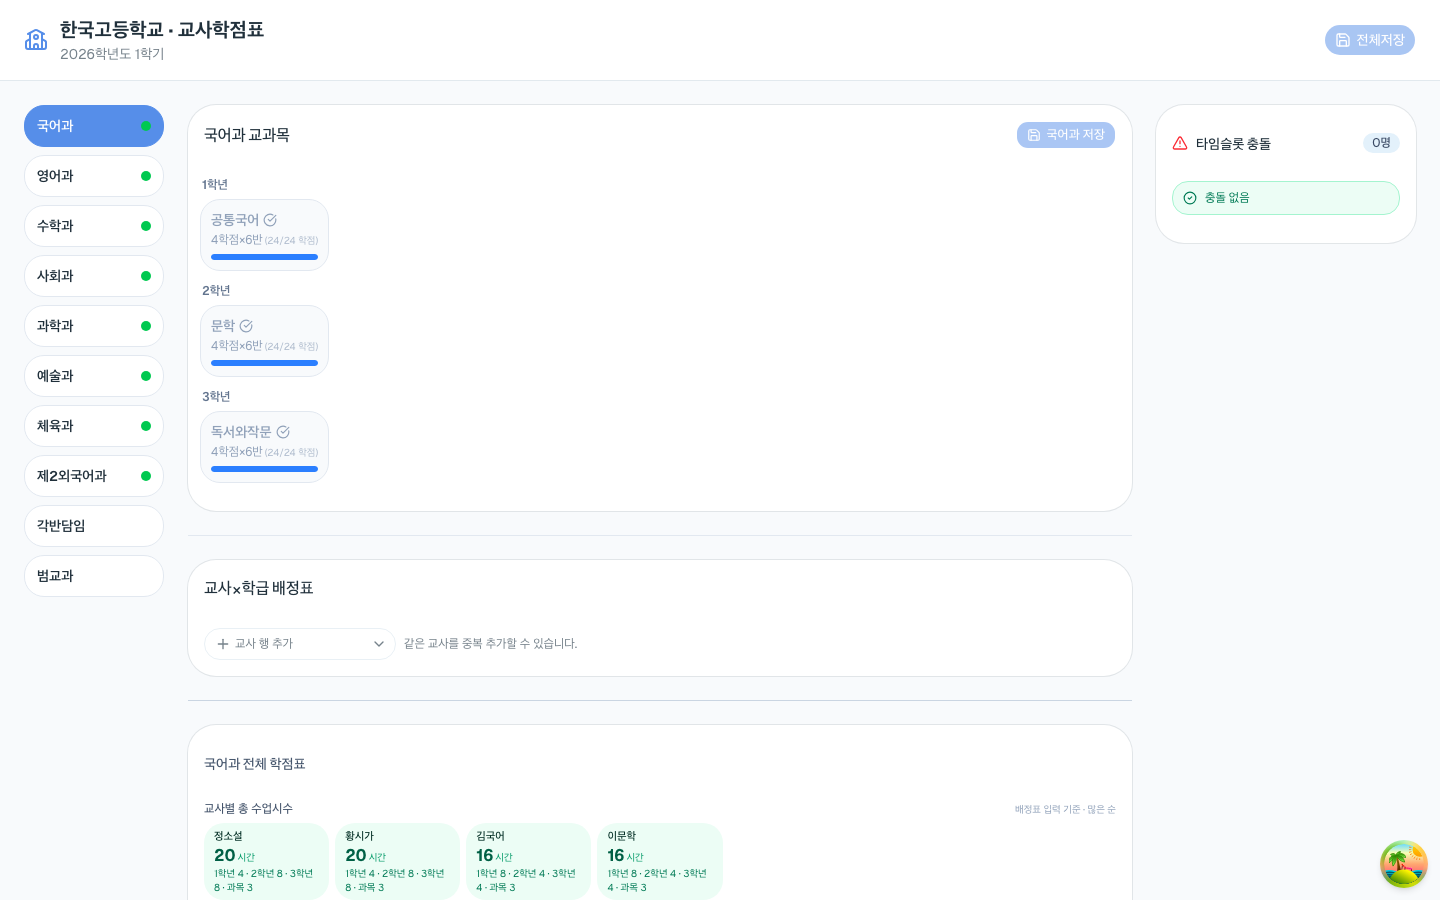Image resolution: width=1440 pixels, height=900 pixels.
Task: Click the 국어과 저장 button
Action: coord(1066,135)
